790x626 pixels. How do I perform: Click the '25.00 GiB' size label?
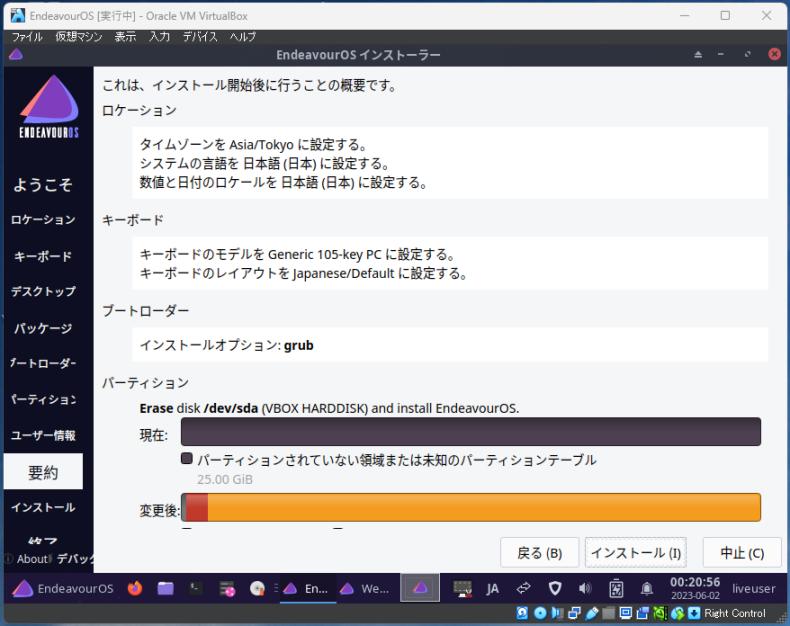pyautogui.click(x=225, y=479)
